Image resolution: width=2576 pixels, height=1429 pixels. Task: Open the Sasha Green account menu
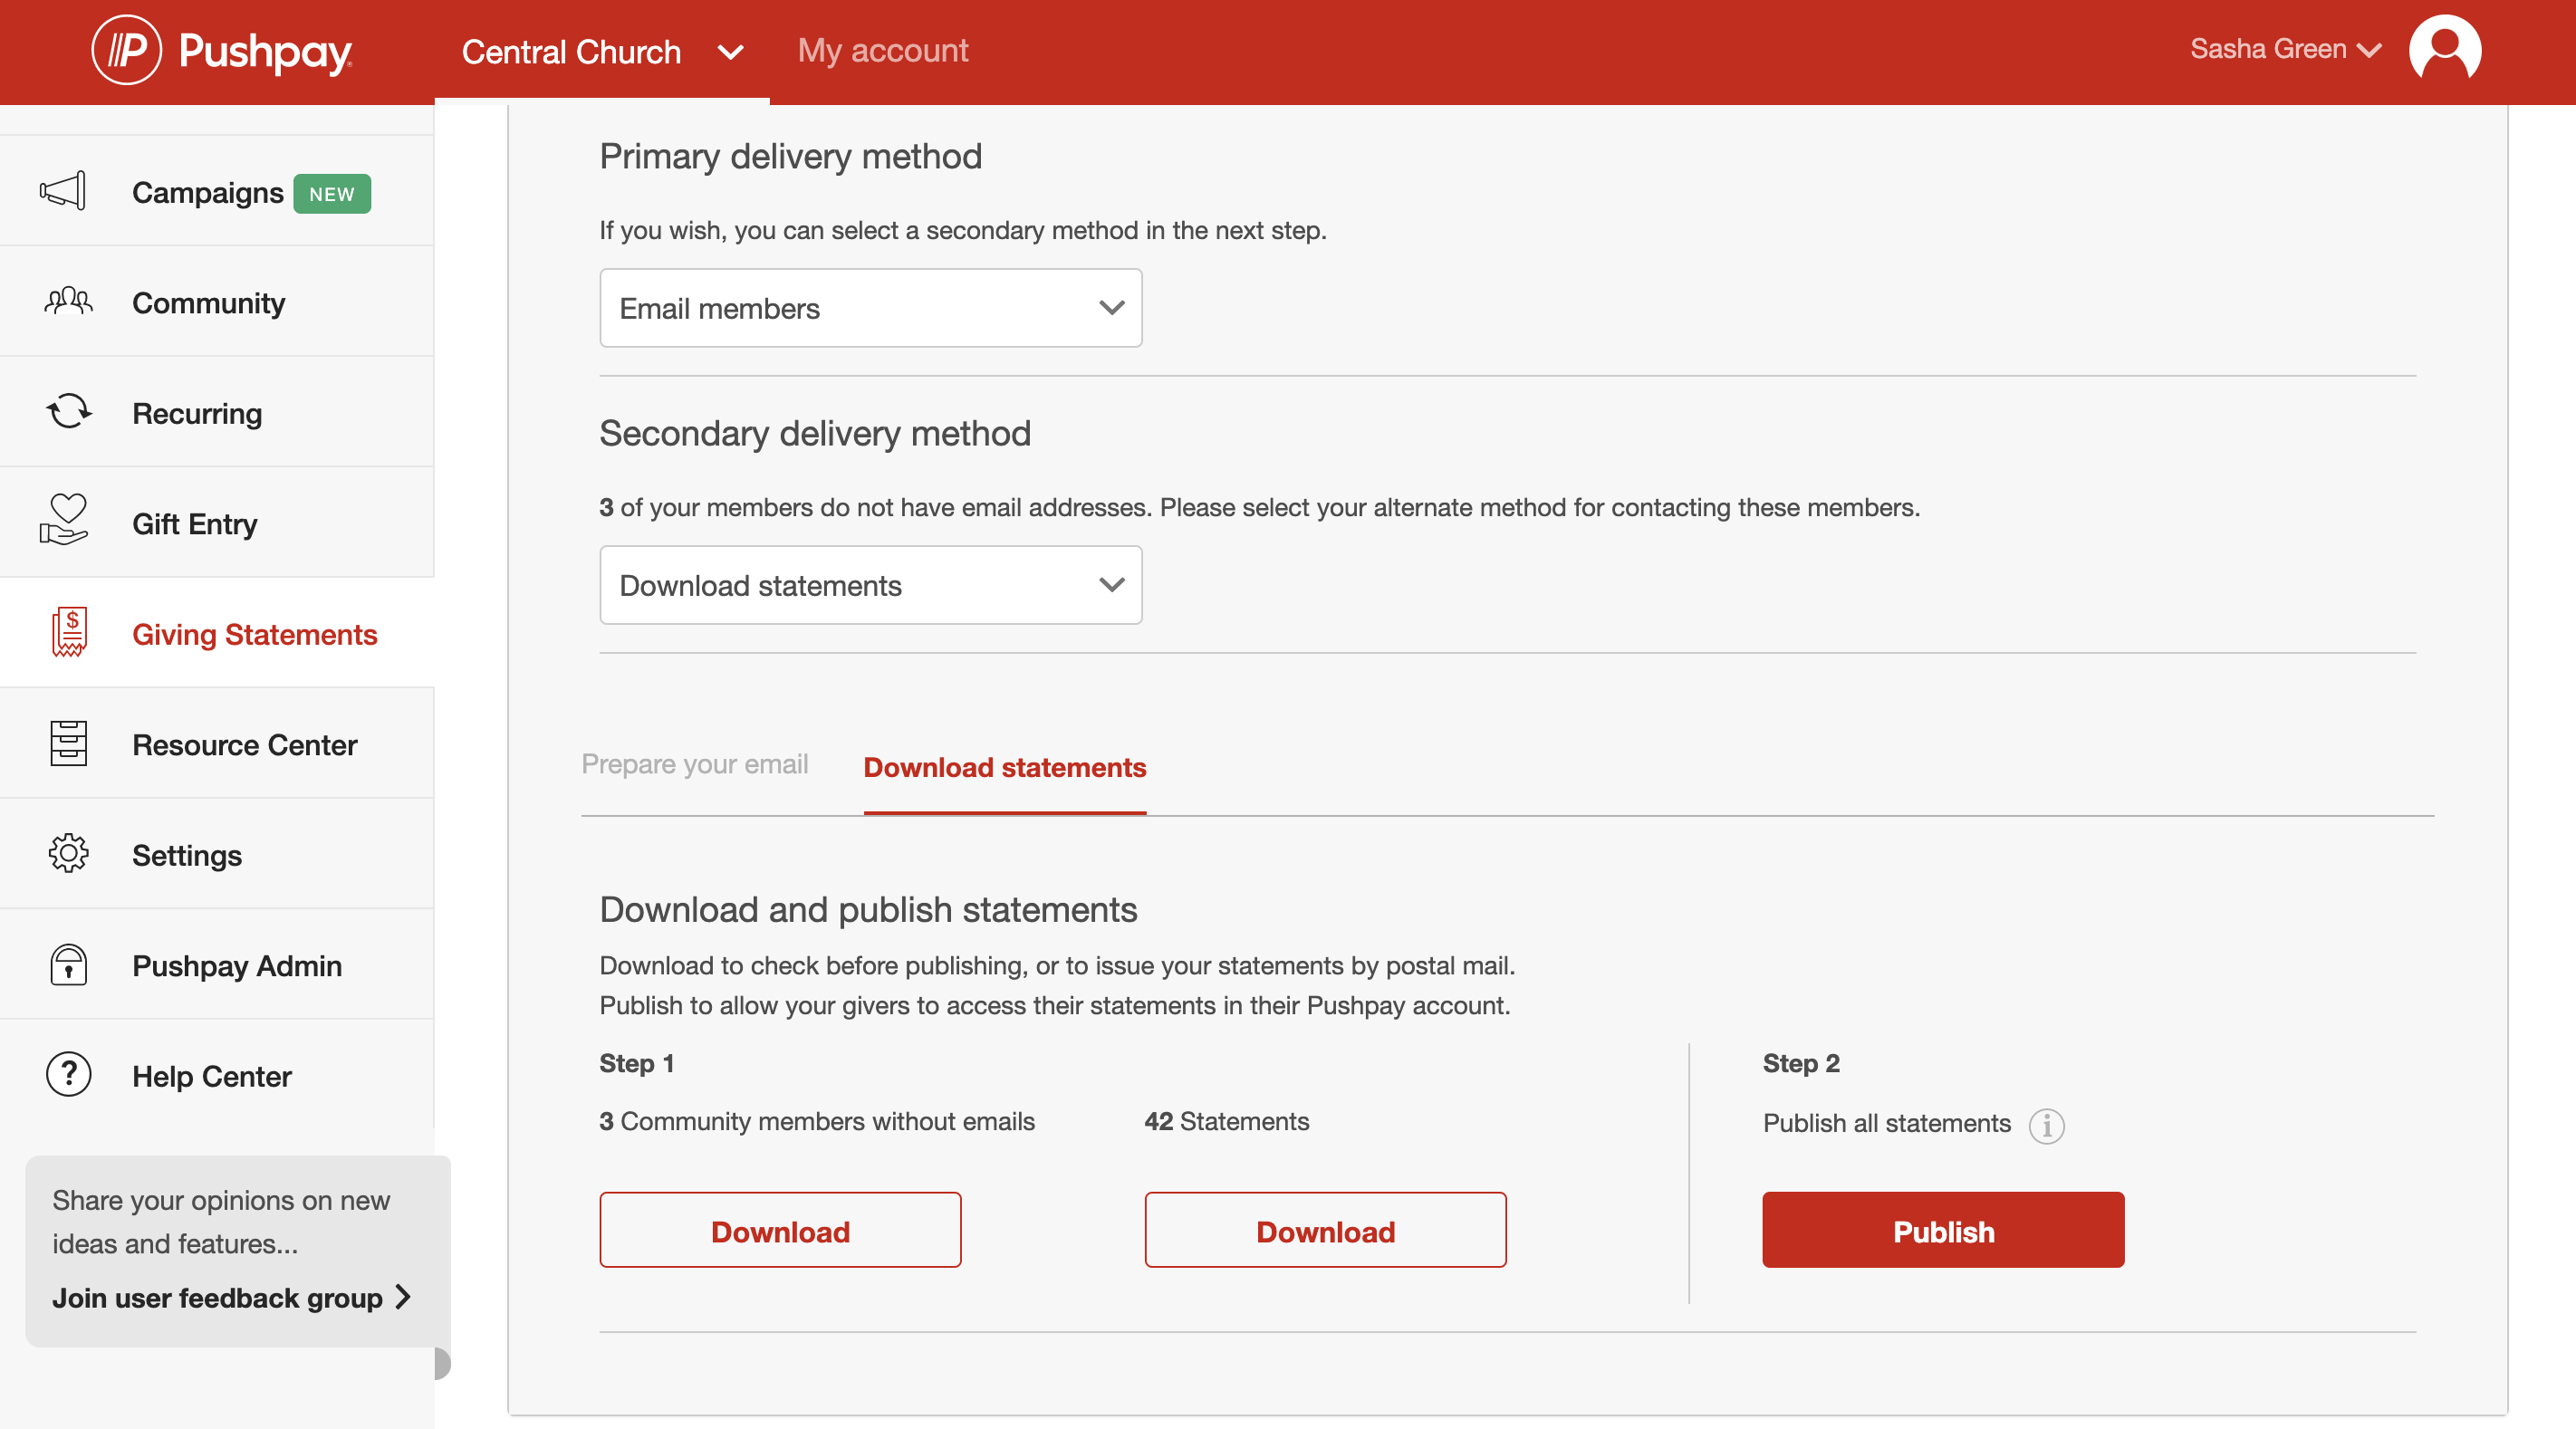click(x=2283, y=48)
